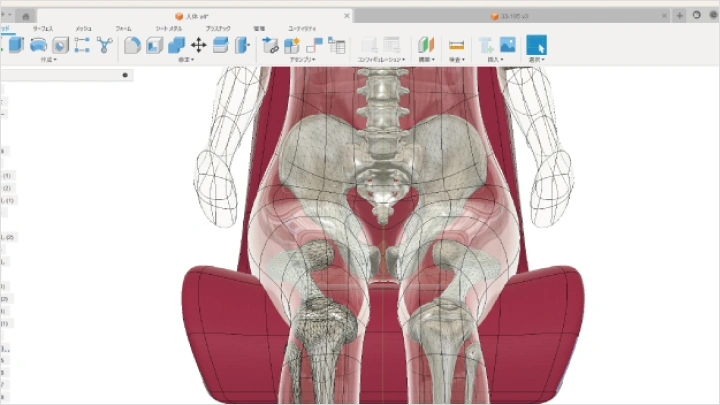This screenshot has height=405, width=720.
Task: Select the Fillet tool in Modify group
Action: pyautogui.click(x=132, y=45)
